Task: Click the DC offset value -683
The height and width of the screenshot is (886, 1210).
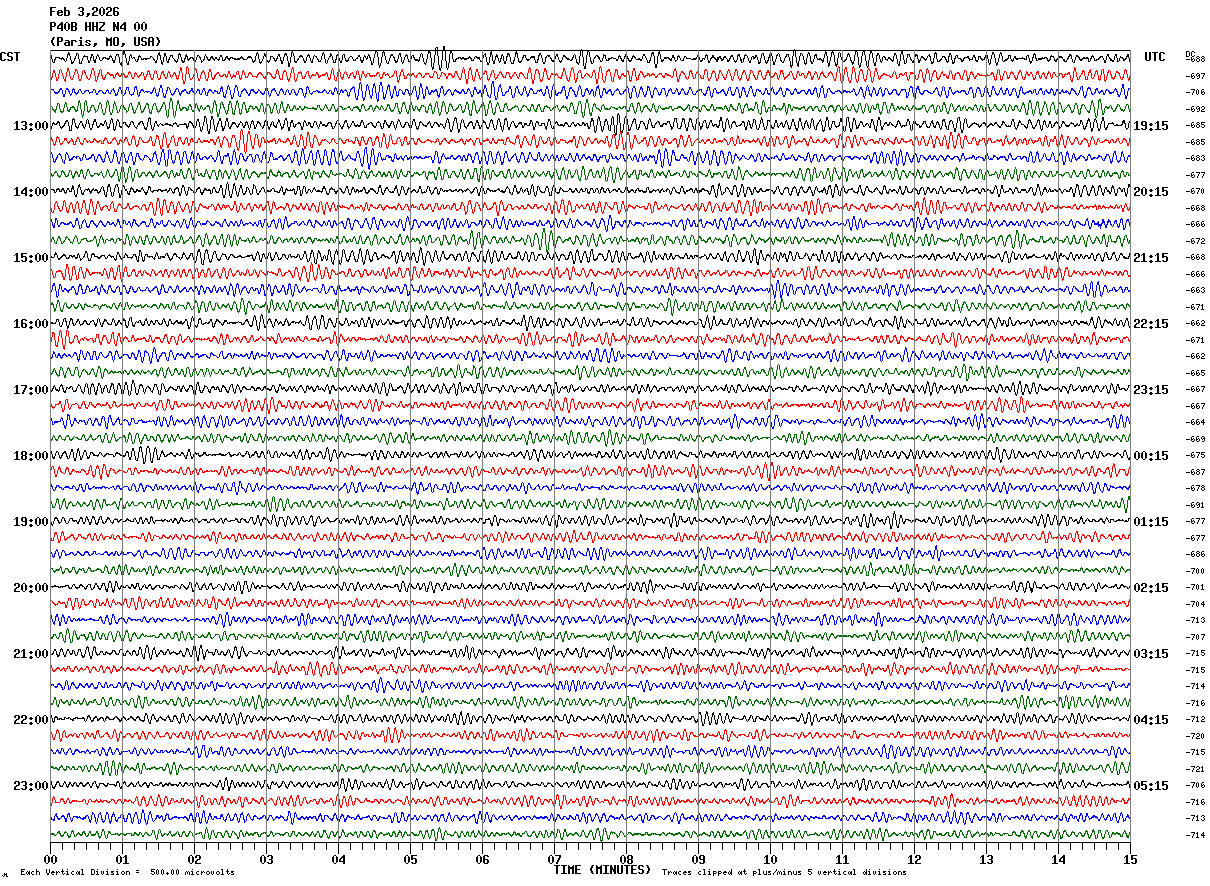Action: click(1195, 158)
